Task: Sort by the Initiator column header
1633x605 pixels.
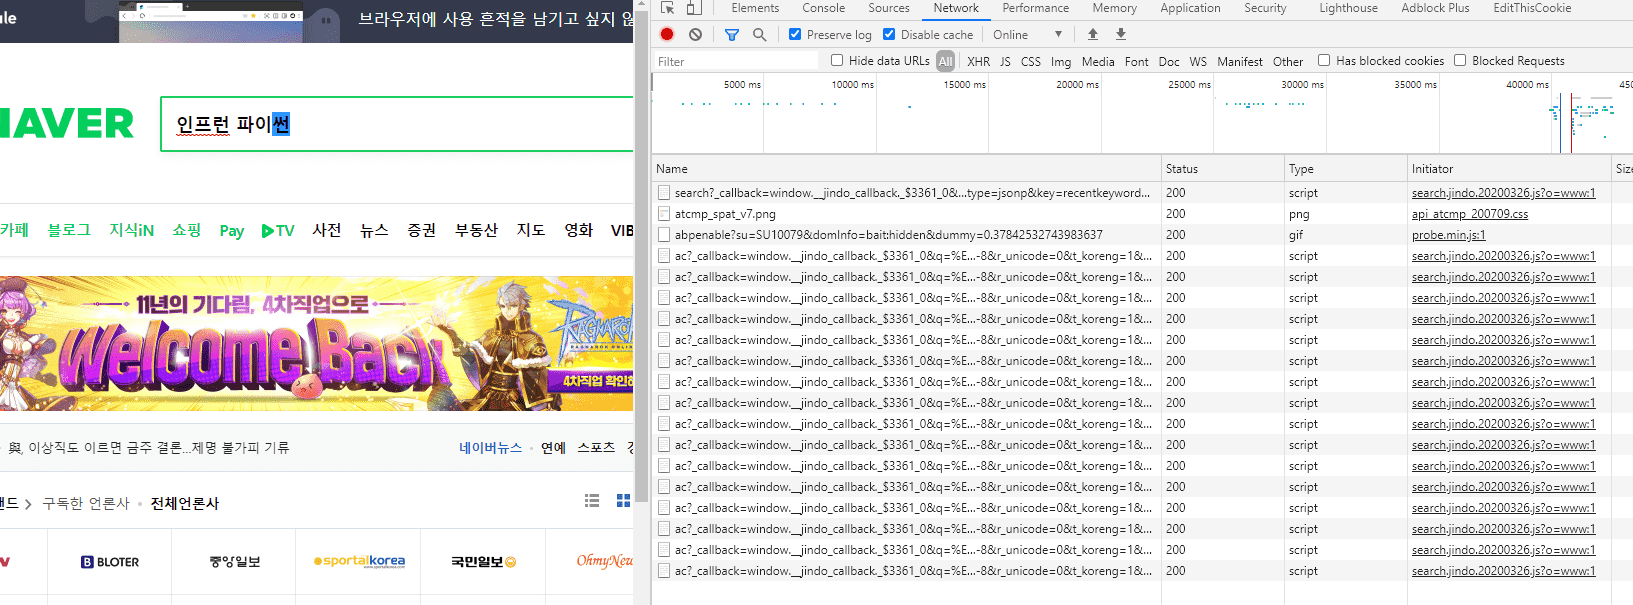Action: [1509, 169]
